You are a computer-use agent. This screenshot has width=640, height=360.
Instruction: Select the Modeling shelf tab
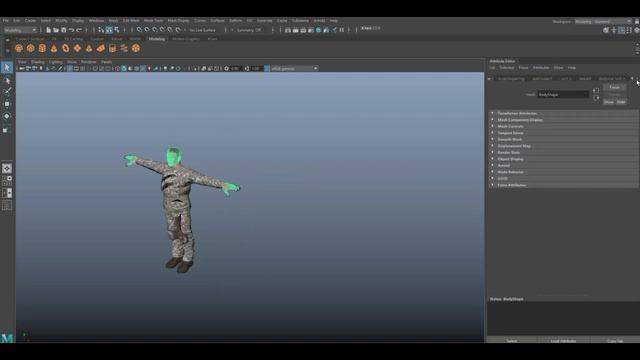click(x=157, y=39)
